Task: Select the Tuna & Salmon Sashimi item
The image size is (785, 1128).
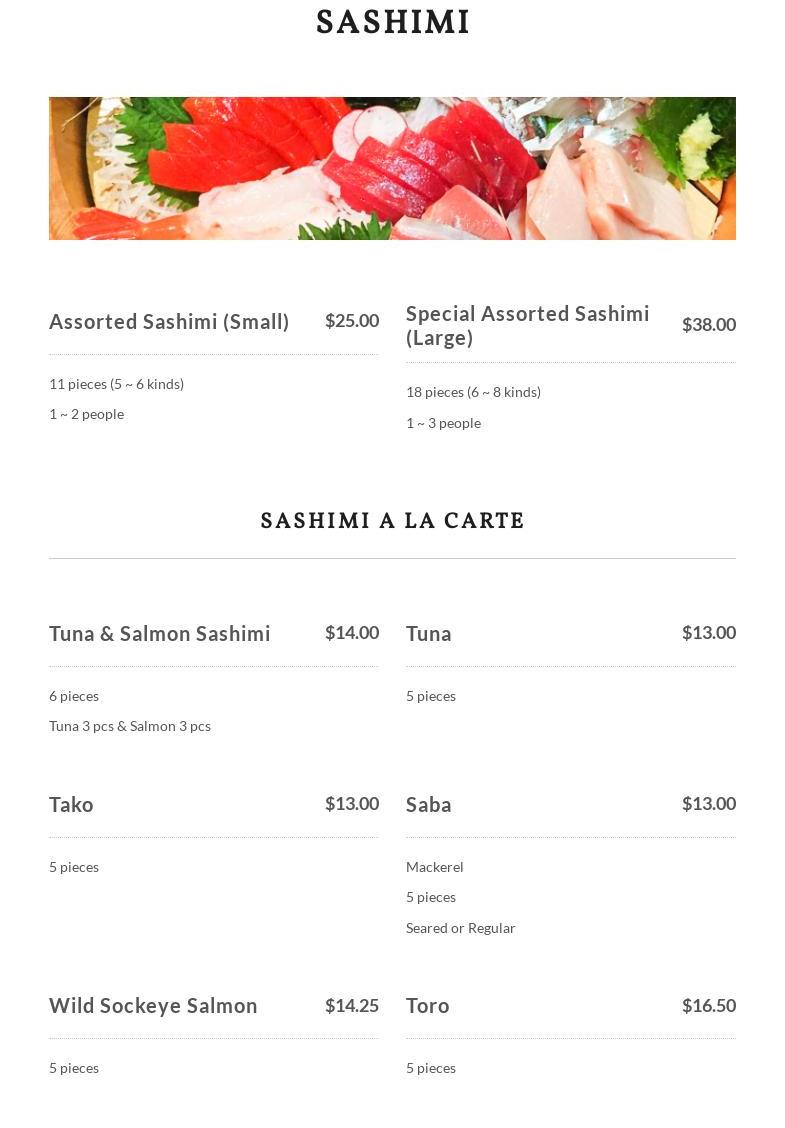Action: click(160, 634)
